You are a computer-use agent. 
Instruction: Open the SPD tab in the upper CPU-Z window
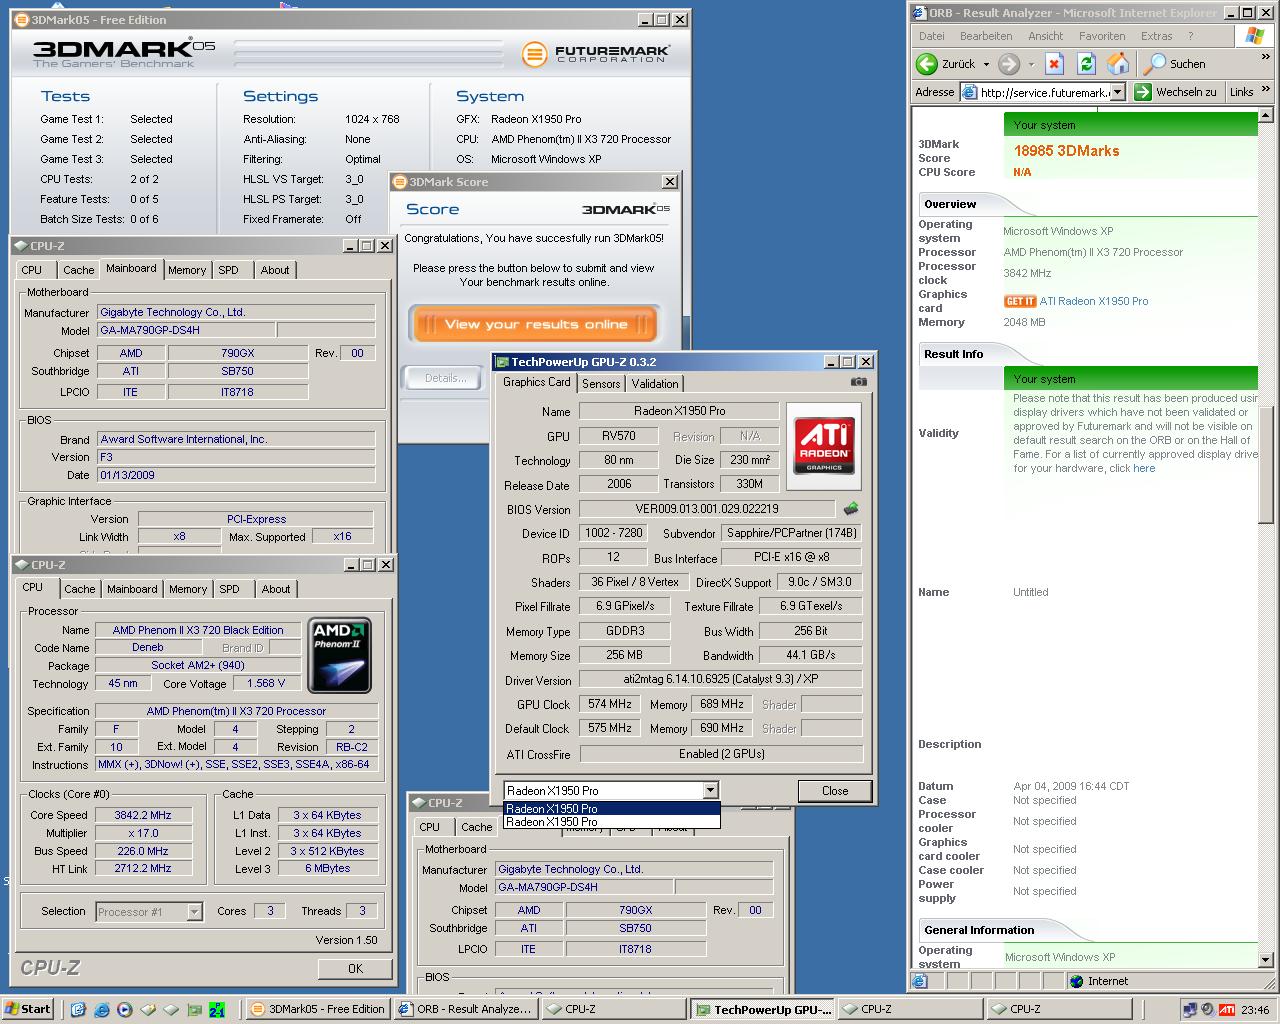228,270
